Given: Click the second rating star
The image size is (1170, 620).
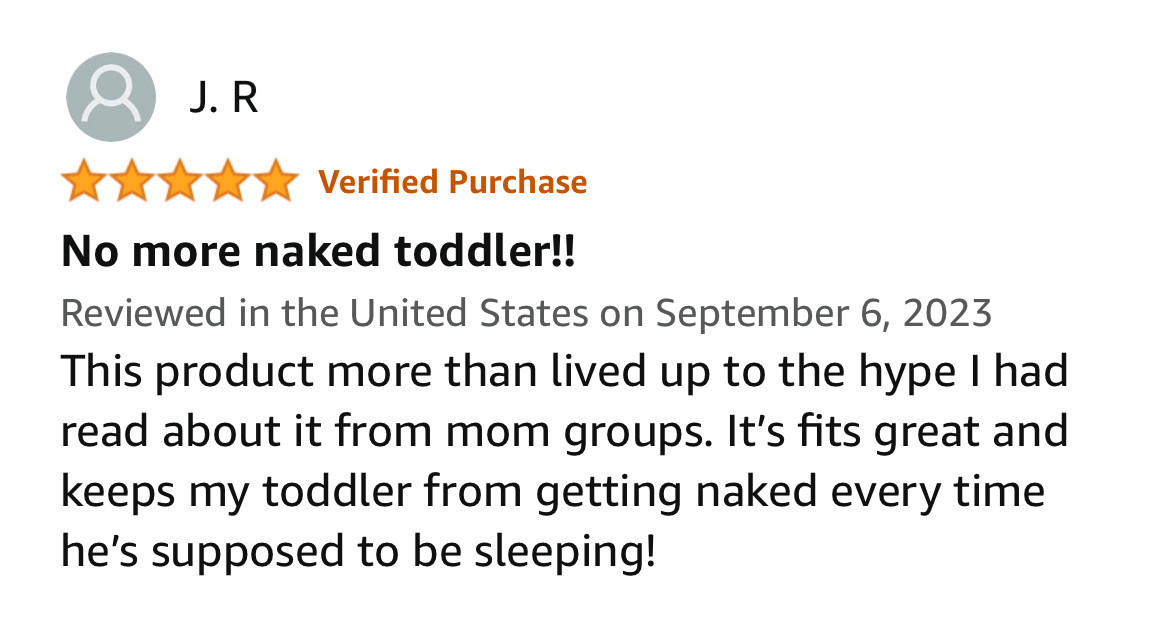Looking at the screenshot, I should (x=131, y=182).
